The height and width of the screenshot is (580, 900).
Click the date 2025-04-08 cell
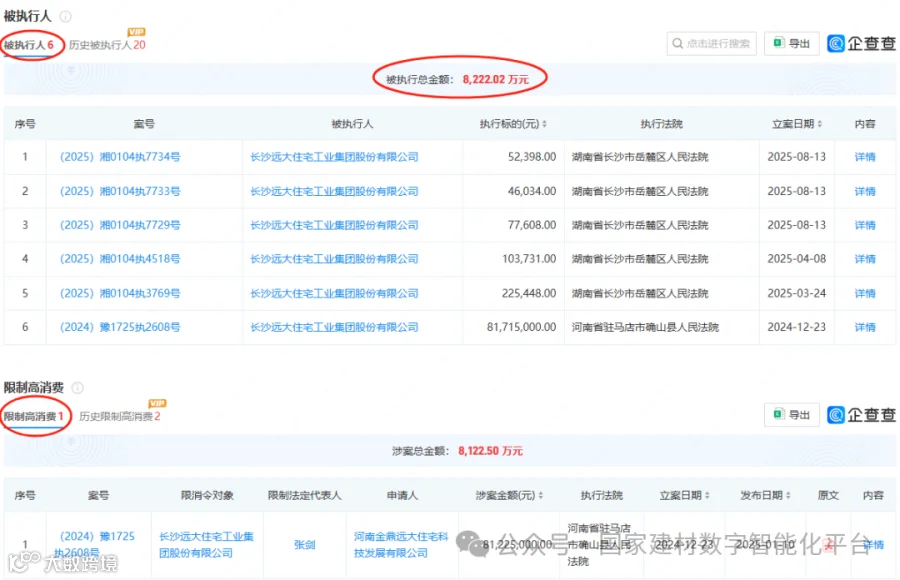coord(797,259)
